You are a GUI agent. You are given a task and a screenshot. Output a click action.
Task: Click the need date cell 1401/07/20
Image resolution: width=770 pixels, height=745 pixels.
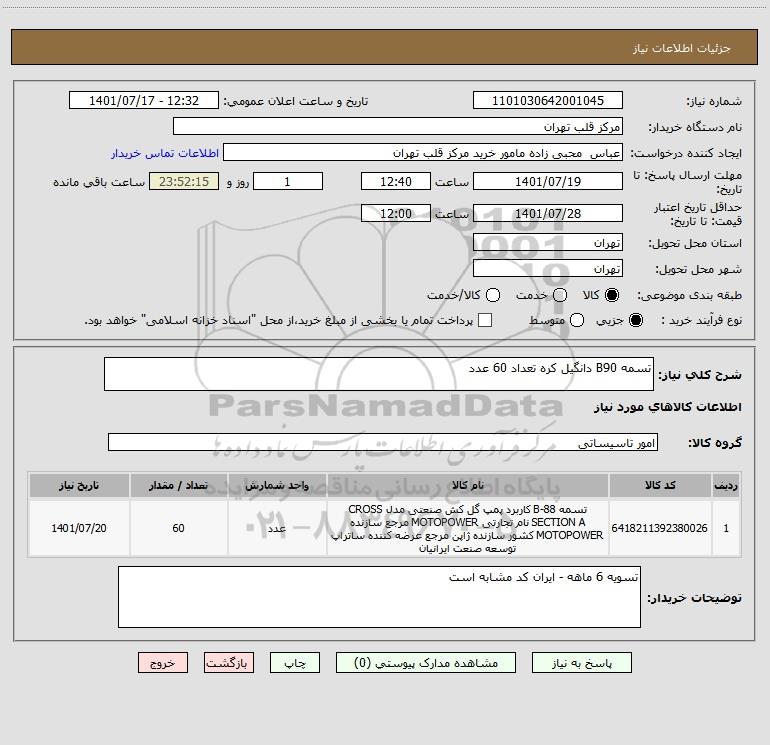79,528
